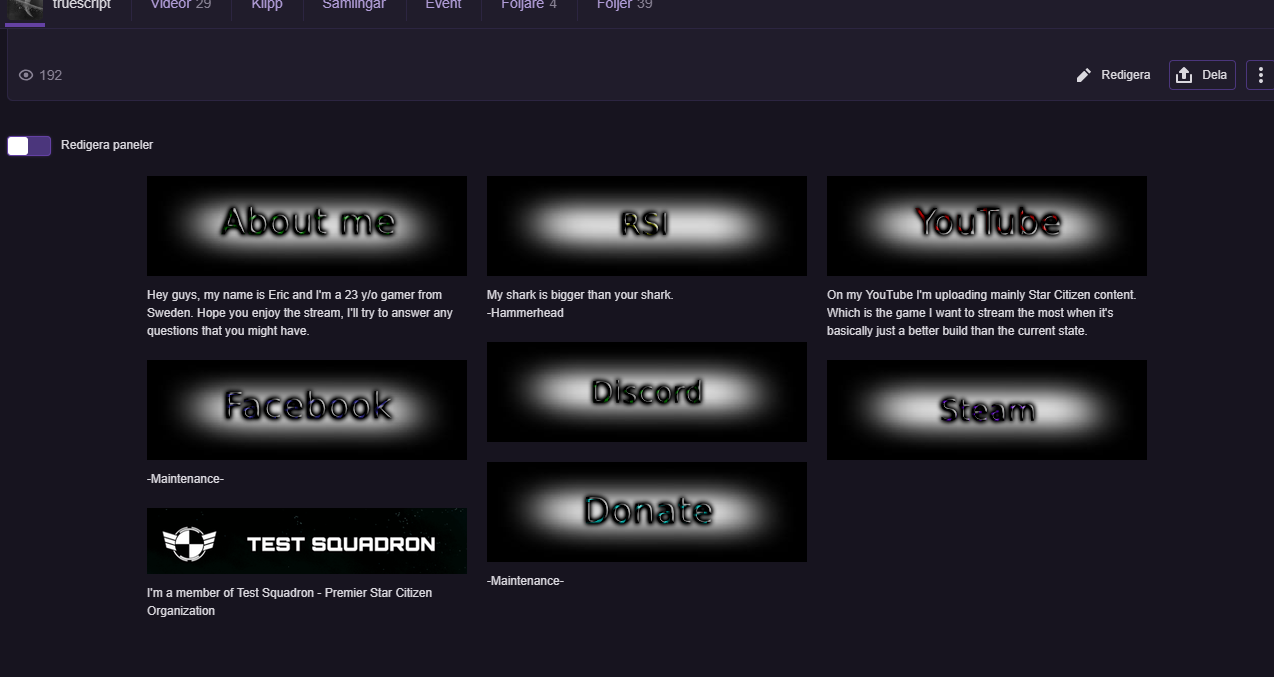The height and width of the screenshot is (677, 1274).
Task: Click the About me panel image
Action: pos(307,226)
